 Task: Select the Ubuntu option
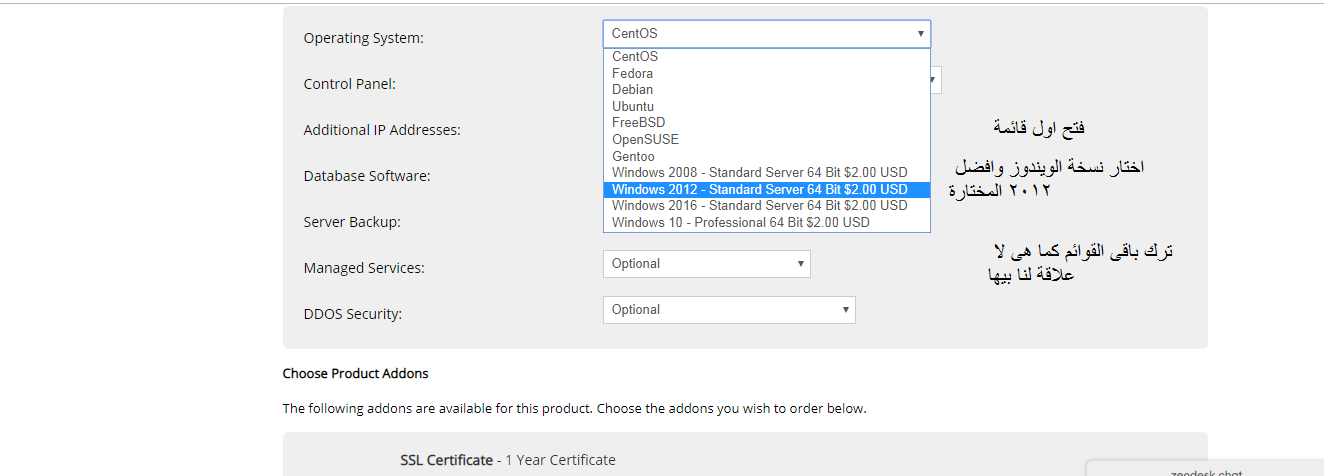coord(633,106)
